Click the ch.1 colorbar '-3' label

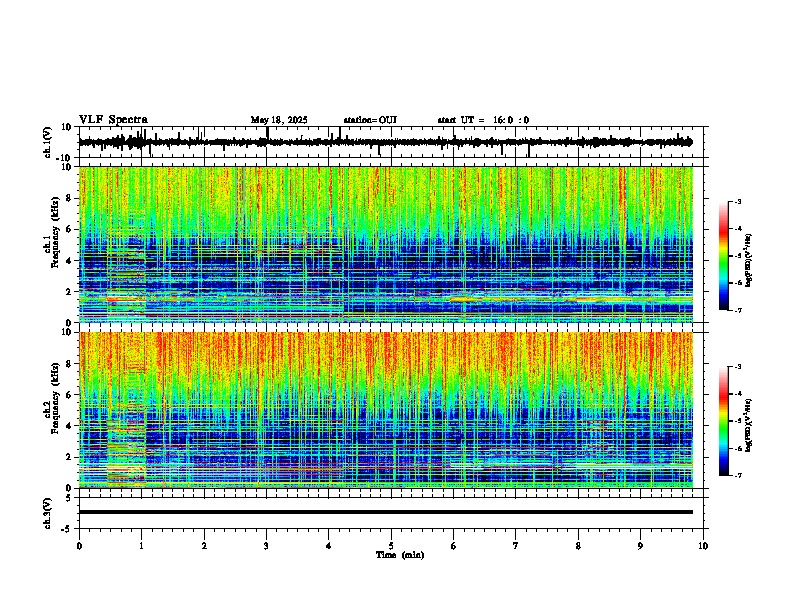[x=737, y=202]
